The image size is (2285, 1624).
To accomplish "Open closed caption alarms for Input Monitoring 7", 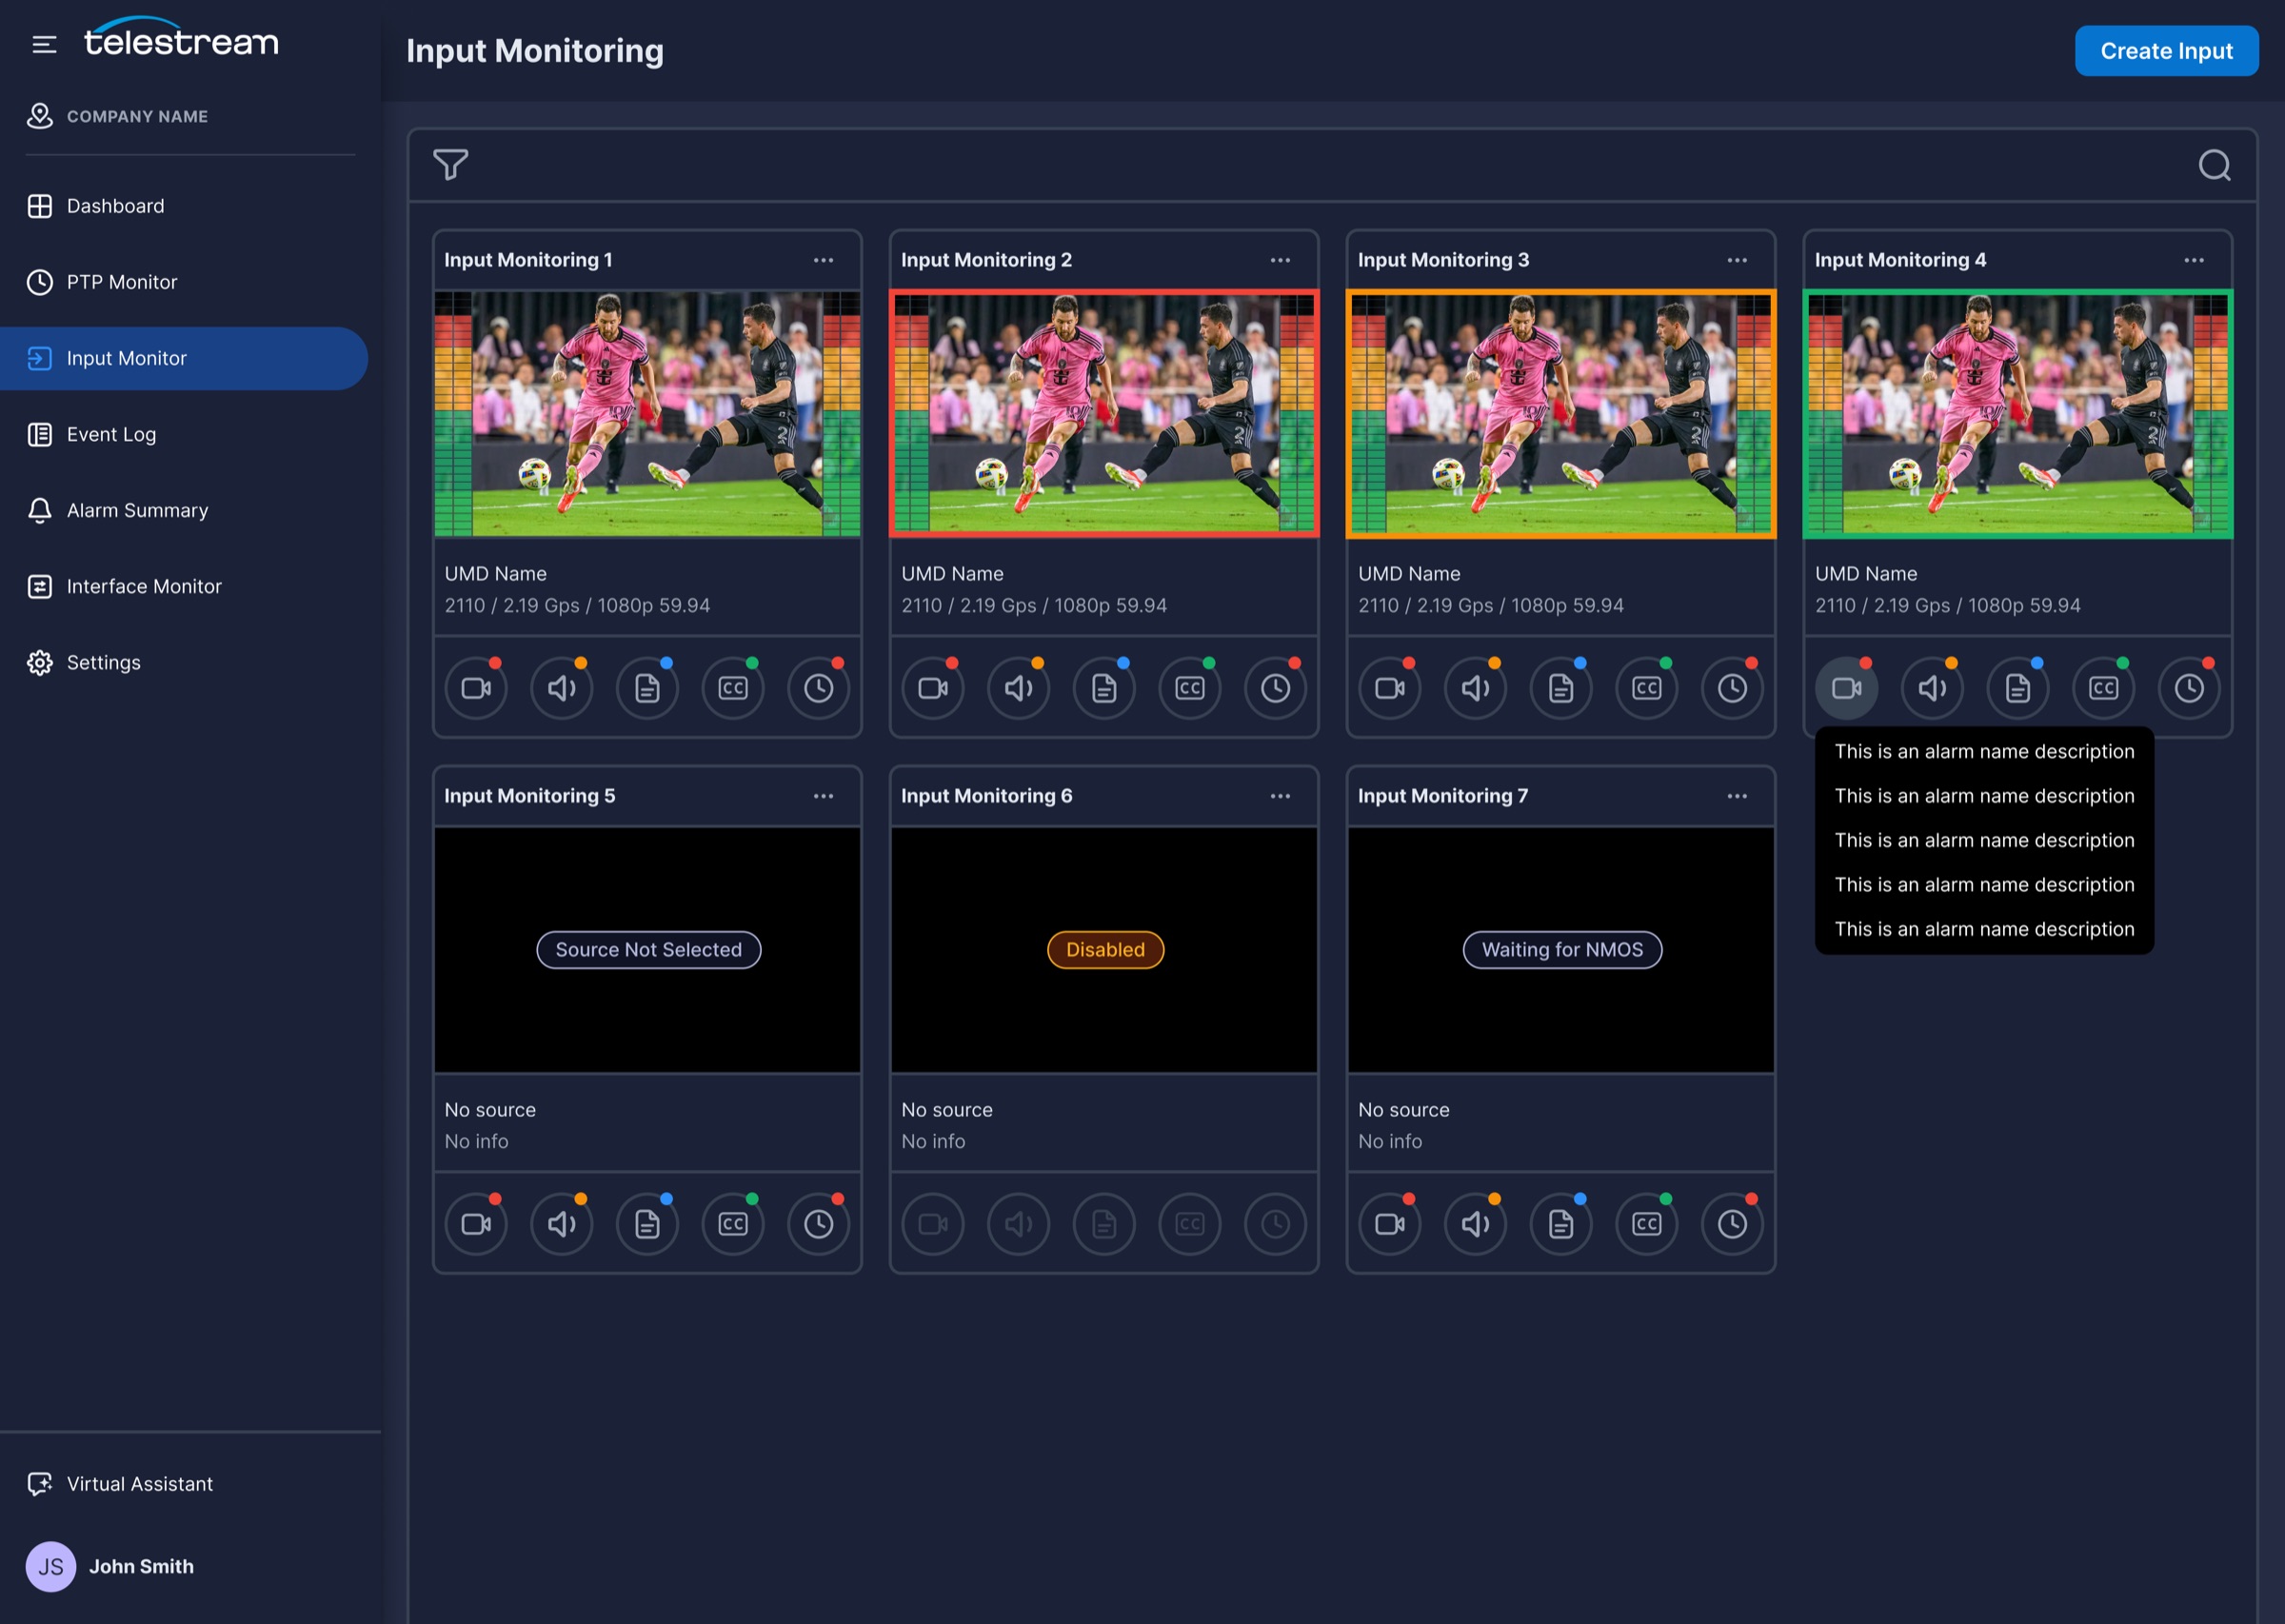I will tap(1646, 1224).
